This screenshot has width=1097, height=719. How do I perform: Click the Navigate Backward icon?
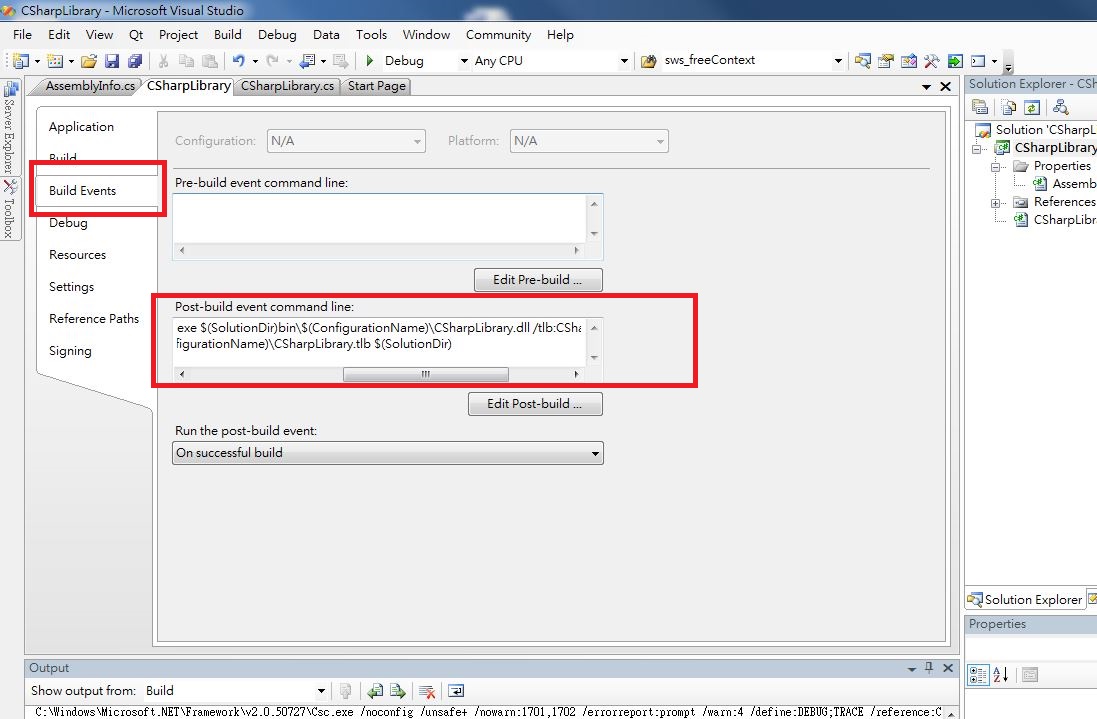tap(307, 61)
